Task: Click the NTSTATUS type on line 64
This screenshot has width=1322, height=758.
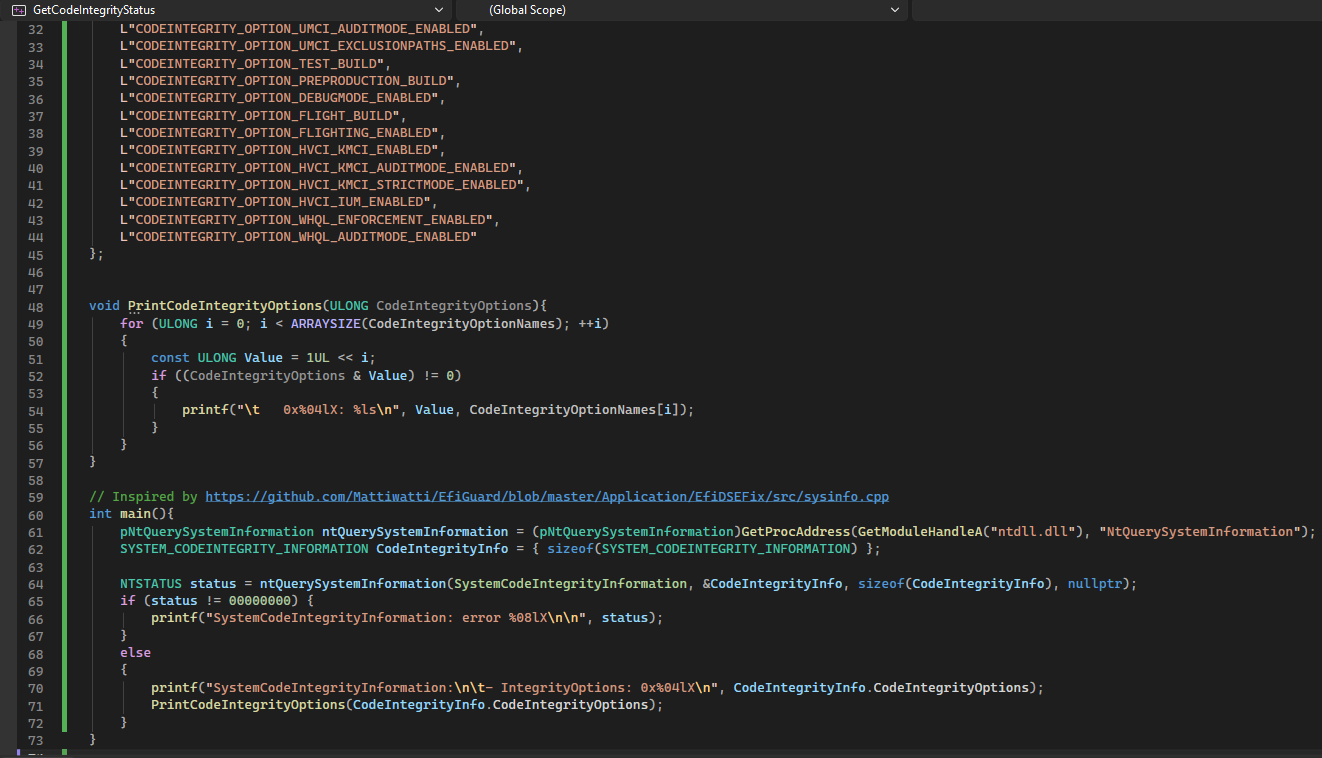Action: coord(151,584)
